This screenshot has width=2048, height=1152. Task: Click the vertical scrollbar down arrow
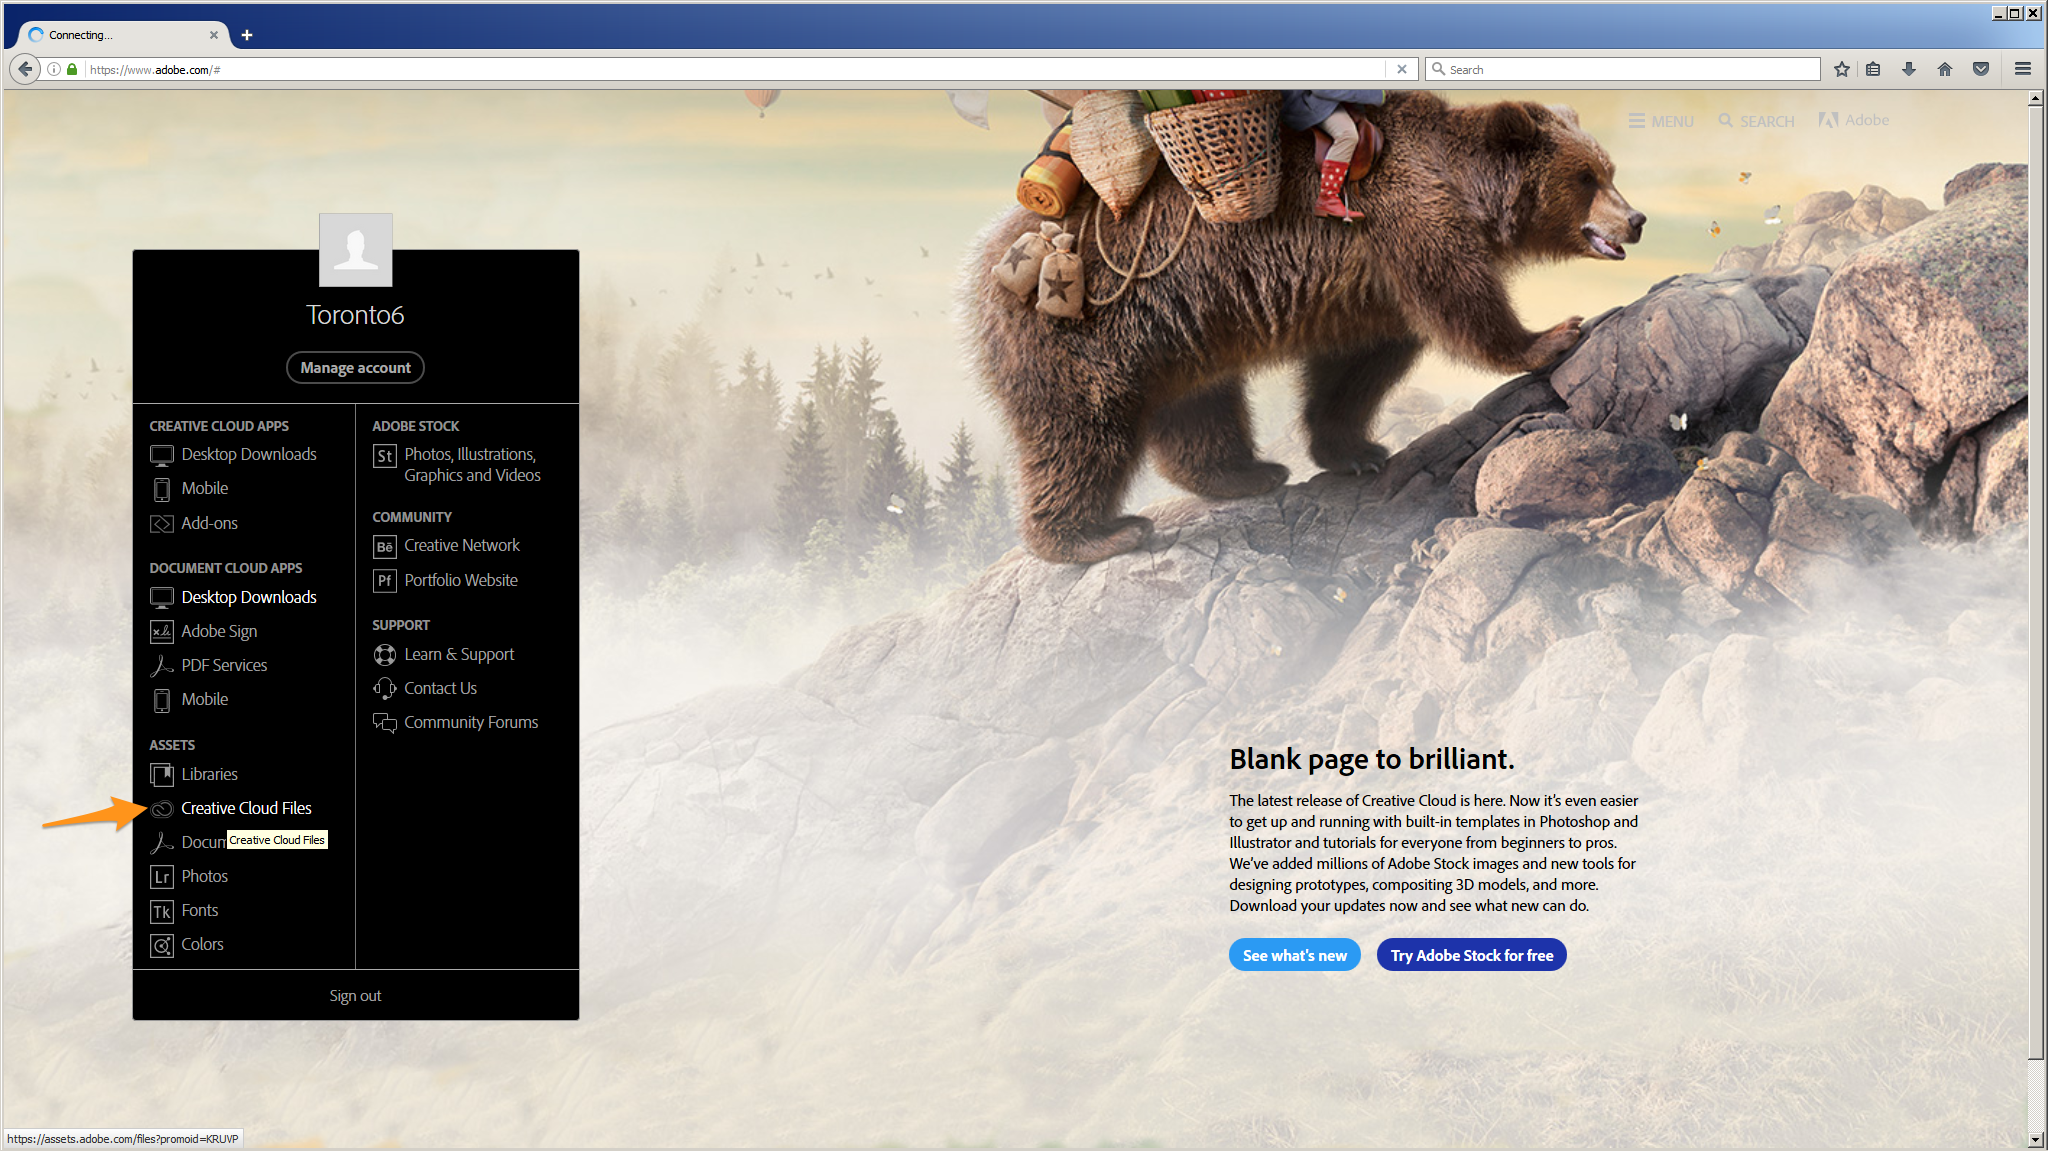[x=2035, y=1139]
